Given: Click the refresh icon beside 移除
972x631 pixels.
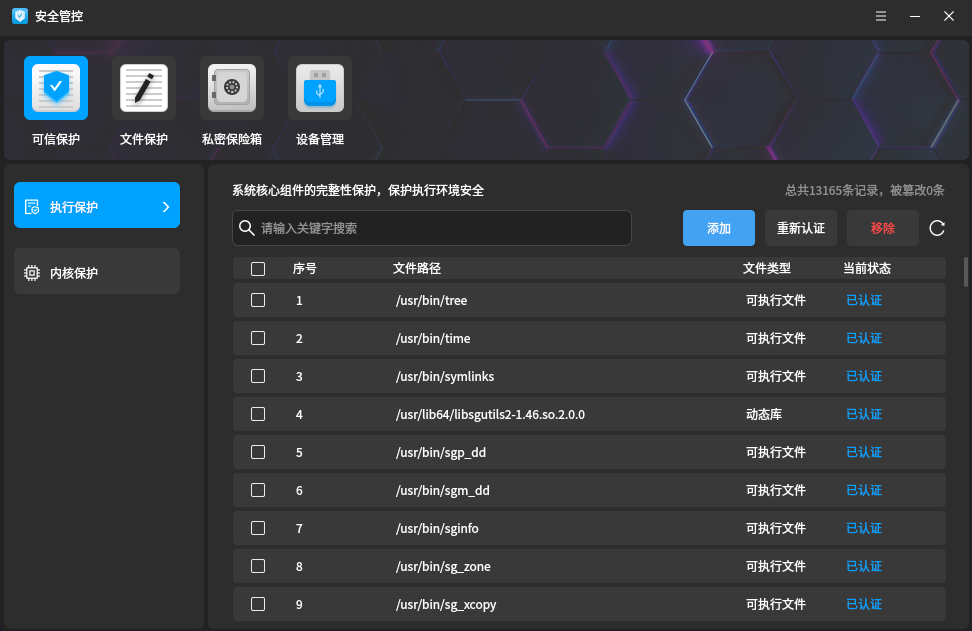Looking at the screenshot, I should coord(937,228).
